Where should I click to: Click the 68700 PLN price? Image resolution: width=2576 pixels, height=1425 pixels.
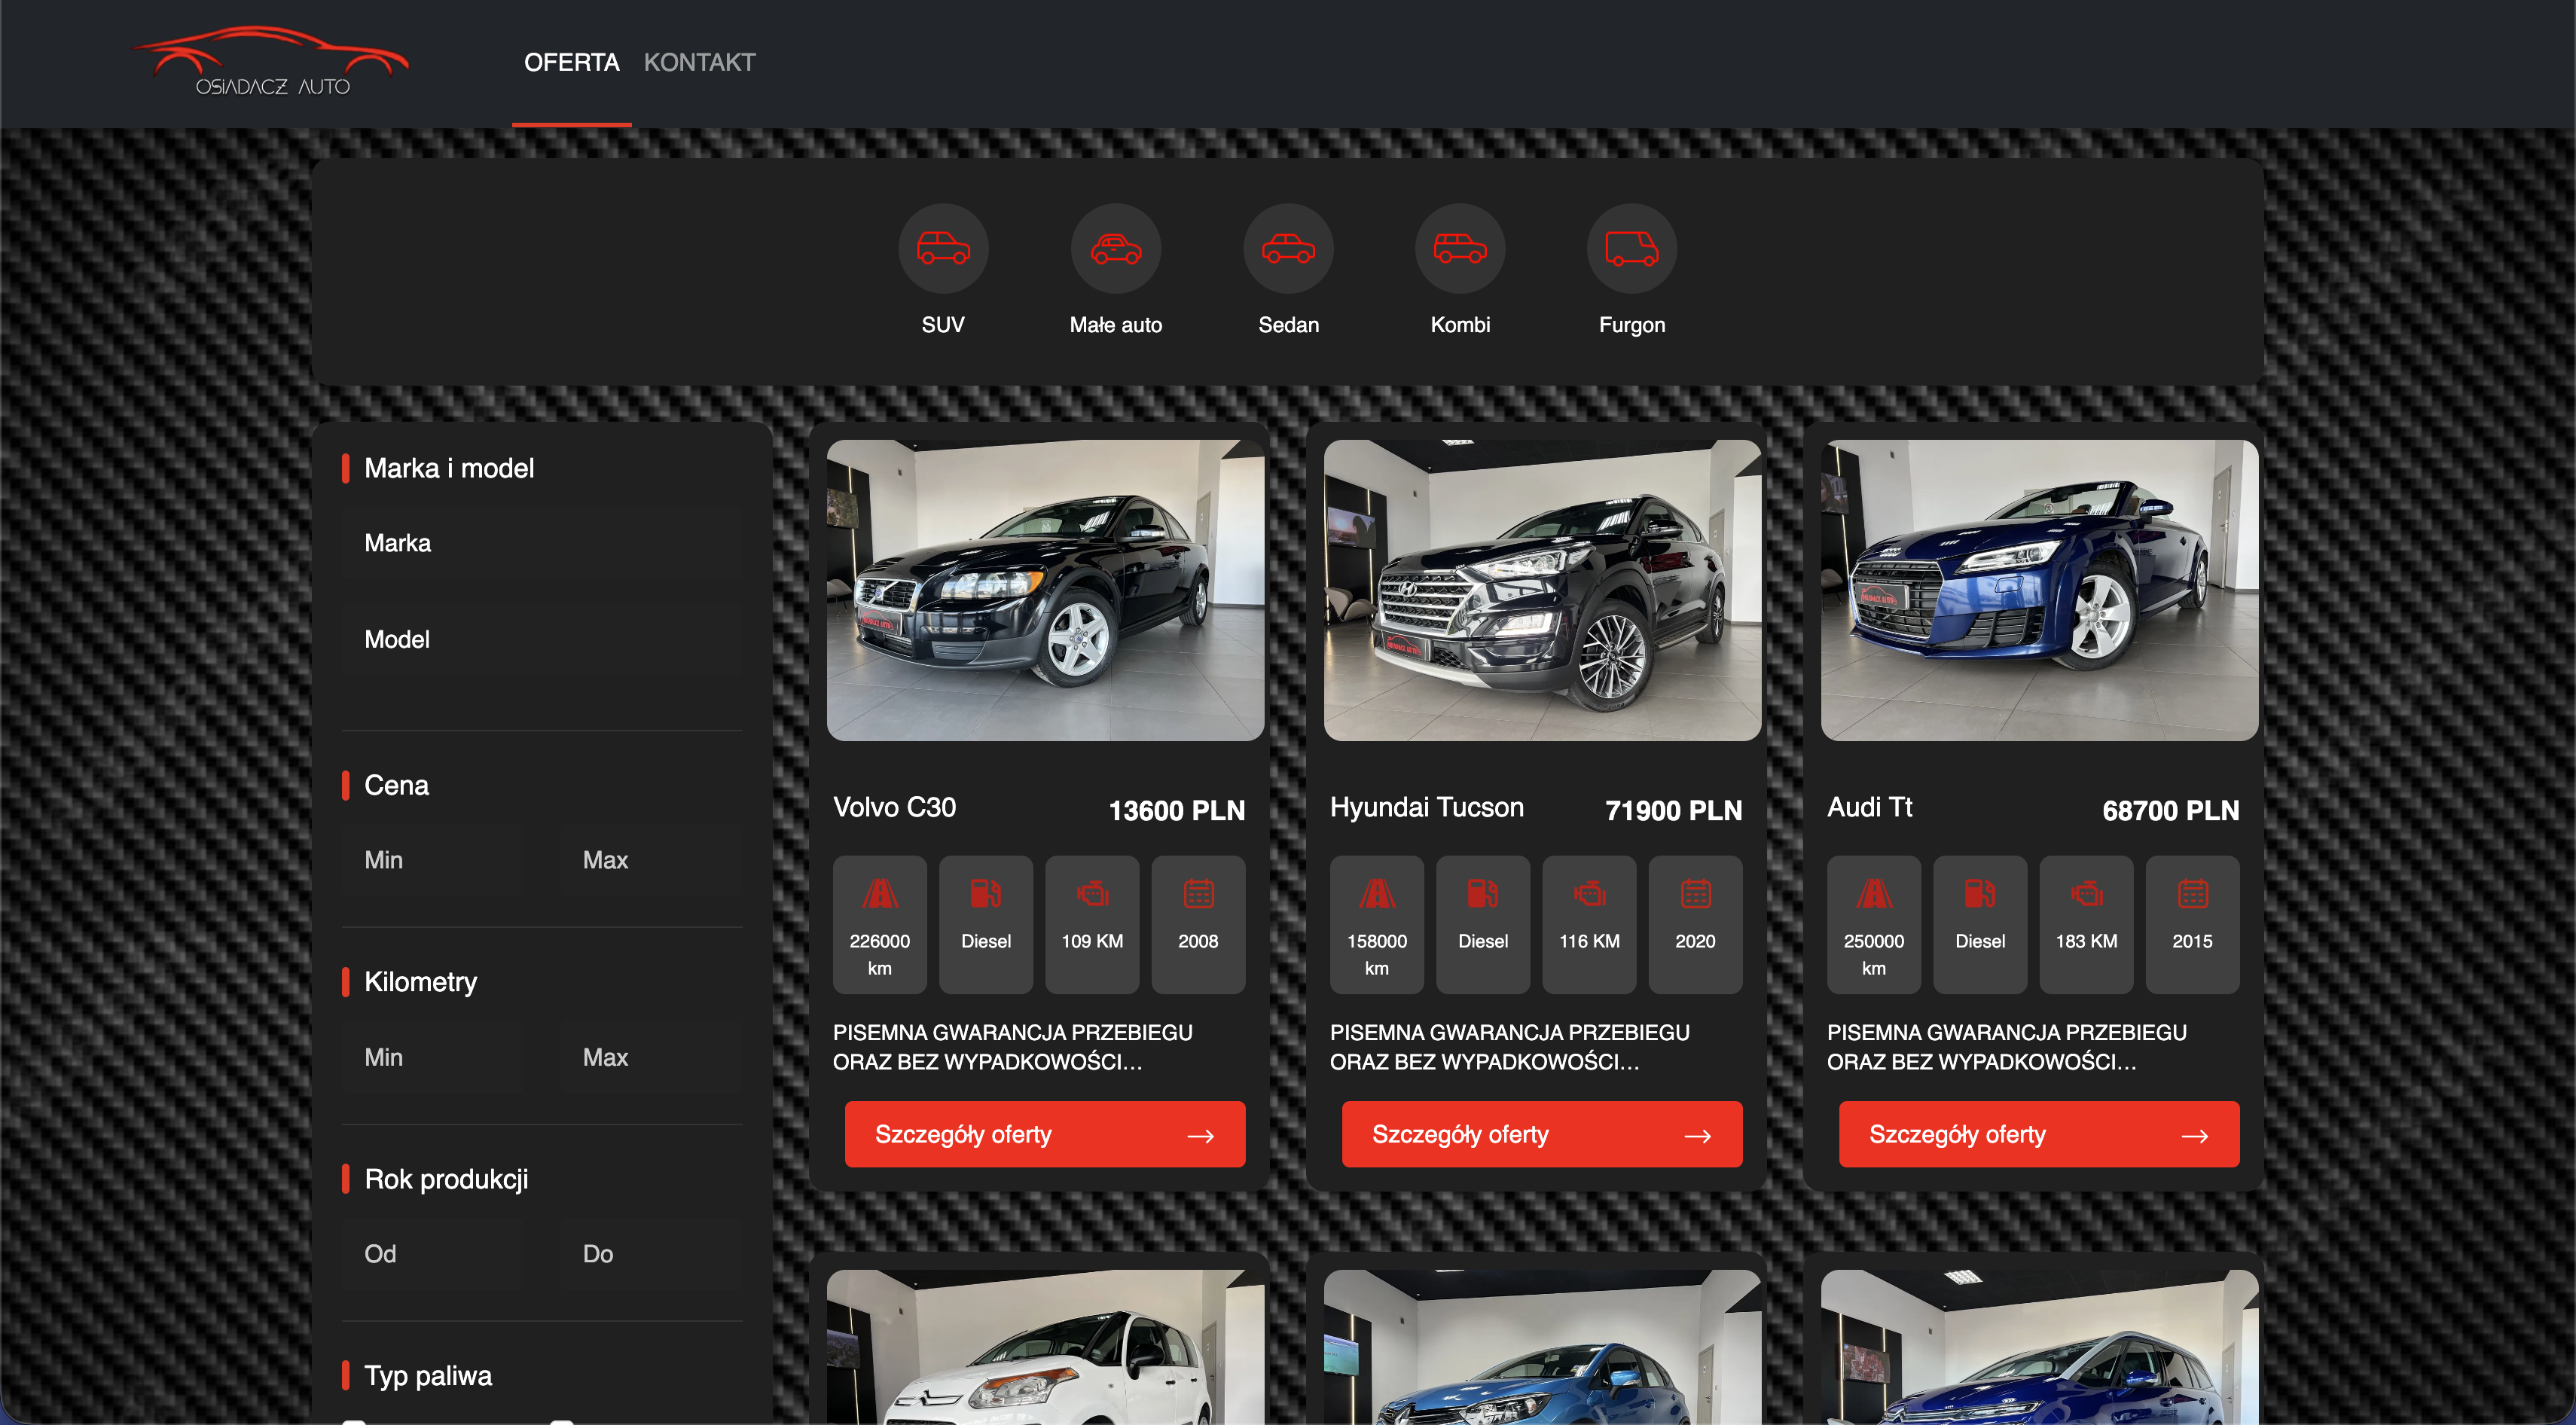(x=2171, y=810)
